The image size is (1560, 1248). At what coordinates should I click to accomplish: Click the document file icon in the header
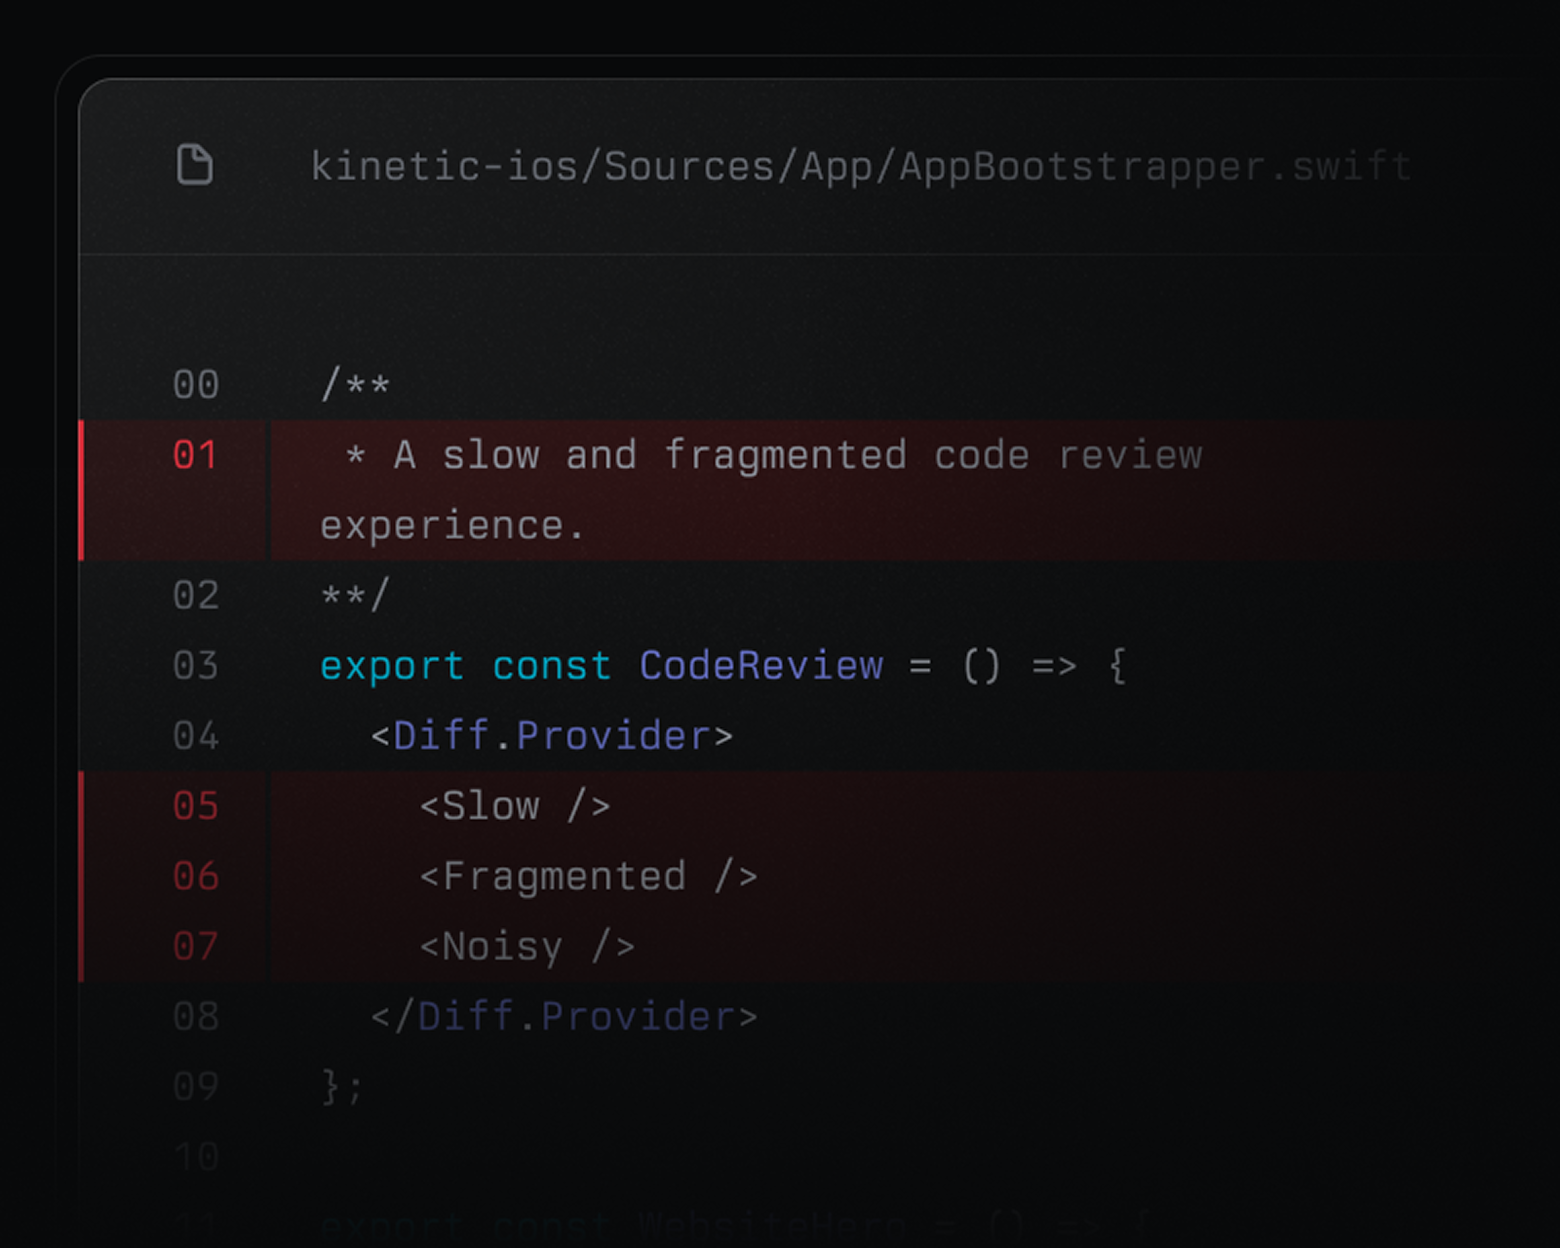[196, 166]
